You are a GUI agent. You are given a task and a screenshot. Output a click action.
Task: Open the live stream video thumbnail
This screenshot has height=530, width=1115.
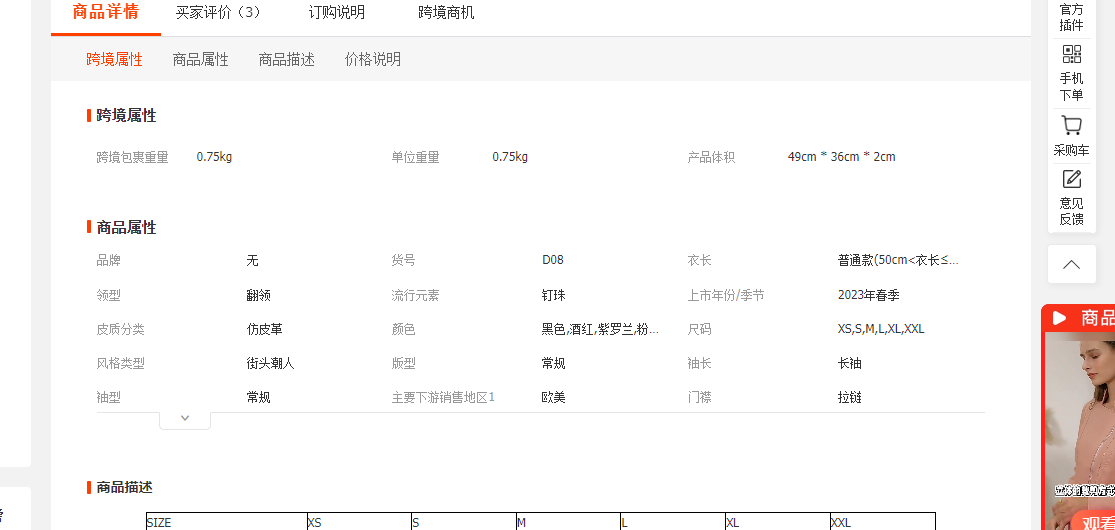[x=1080, y=430]
